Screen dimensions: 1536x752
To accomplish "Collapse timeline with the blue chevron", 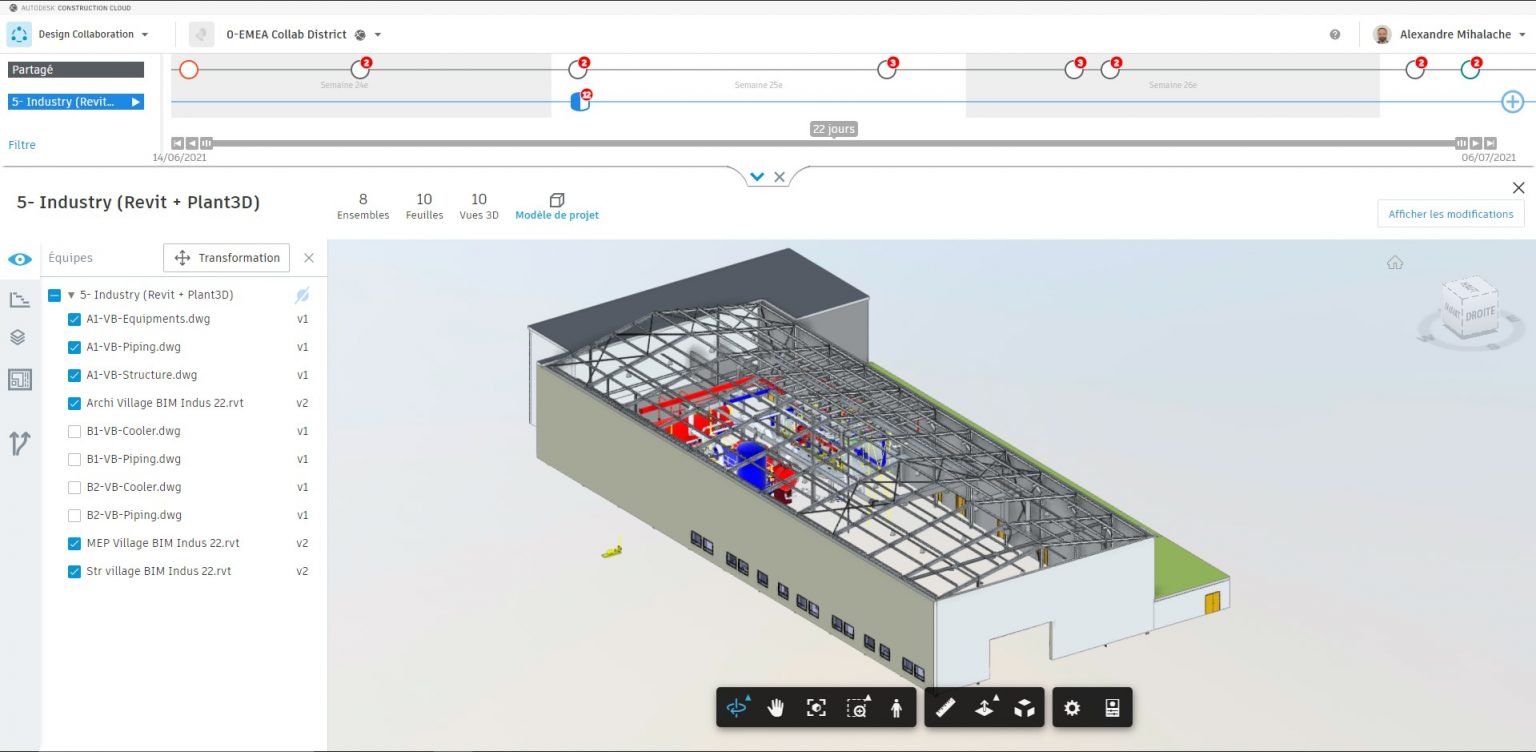I will 757,177.
